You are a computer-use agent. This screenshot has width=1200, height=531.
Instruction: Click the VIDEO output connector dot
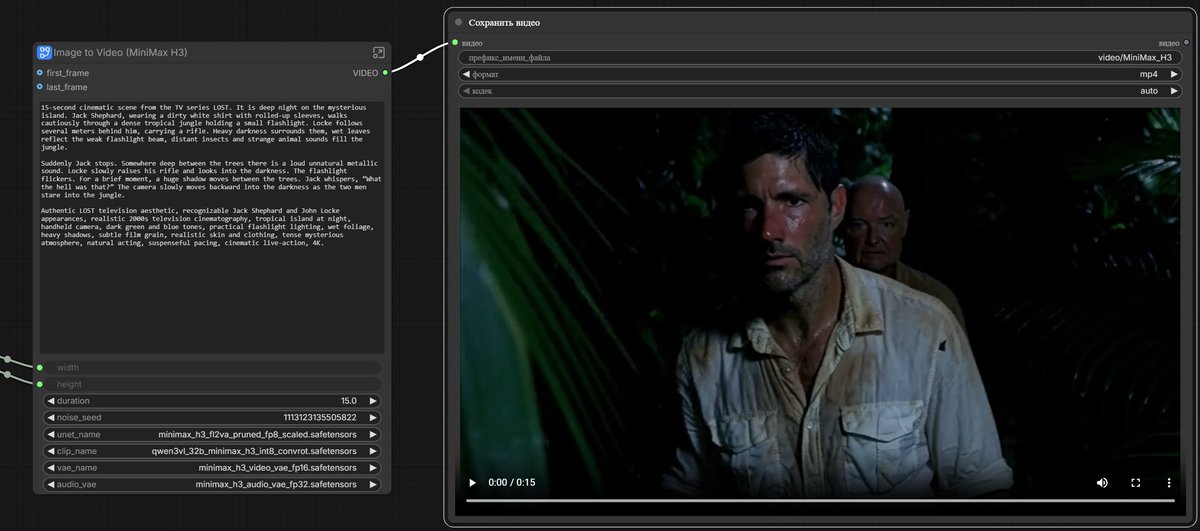385,73
